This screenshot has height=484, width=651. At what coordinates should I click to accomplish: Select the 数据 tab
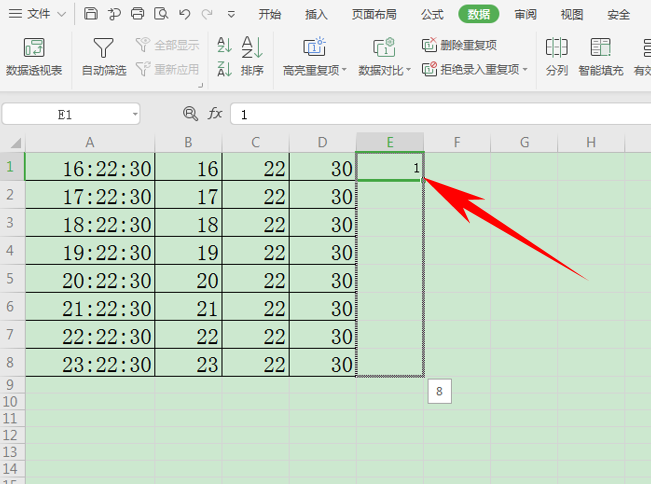[479, 15]
